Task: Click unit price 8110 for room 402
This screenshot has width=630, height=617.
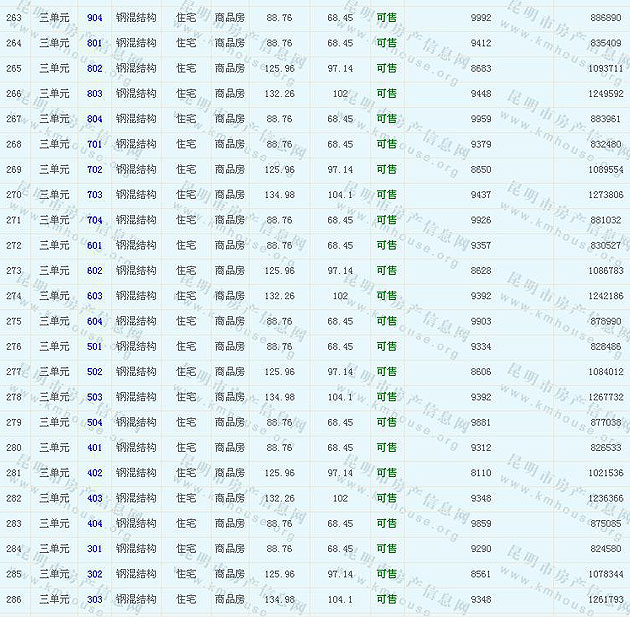Action: 480,473
